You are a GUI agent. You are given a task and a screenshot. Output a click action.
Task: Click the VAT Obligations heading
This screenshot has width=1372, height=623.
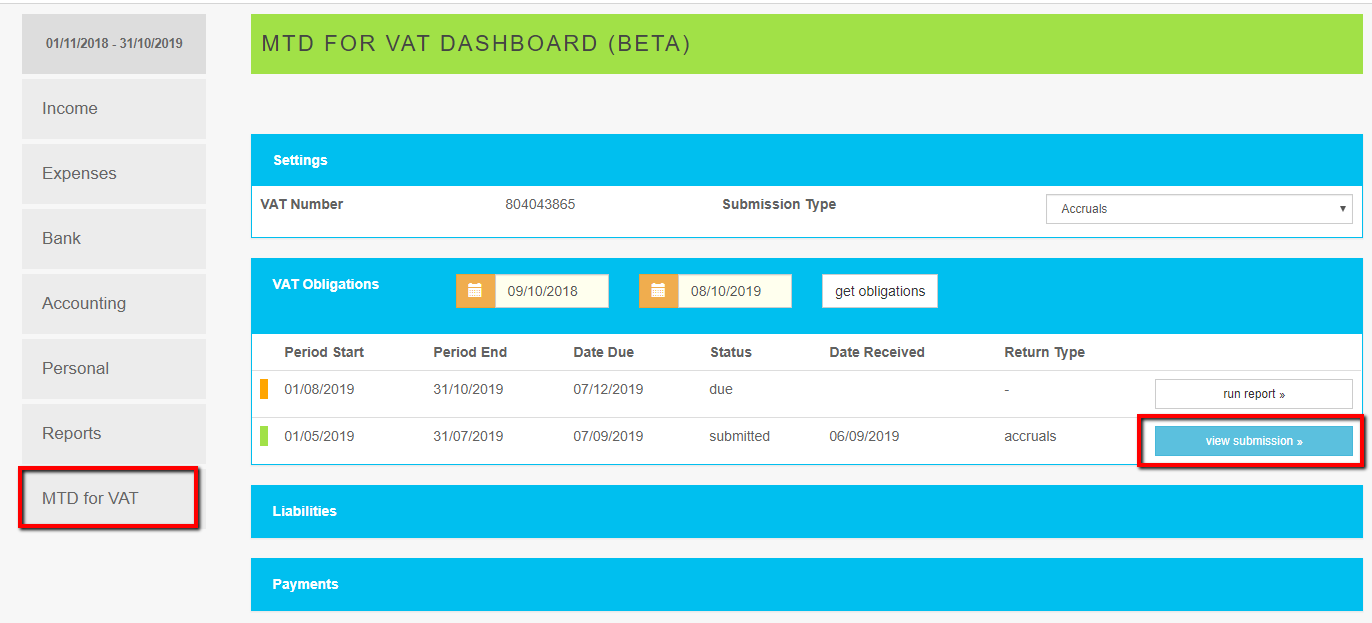pyautogui.click(x=326, y=284)
